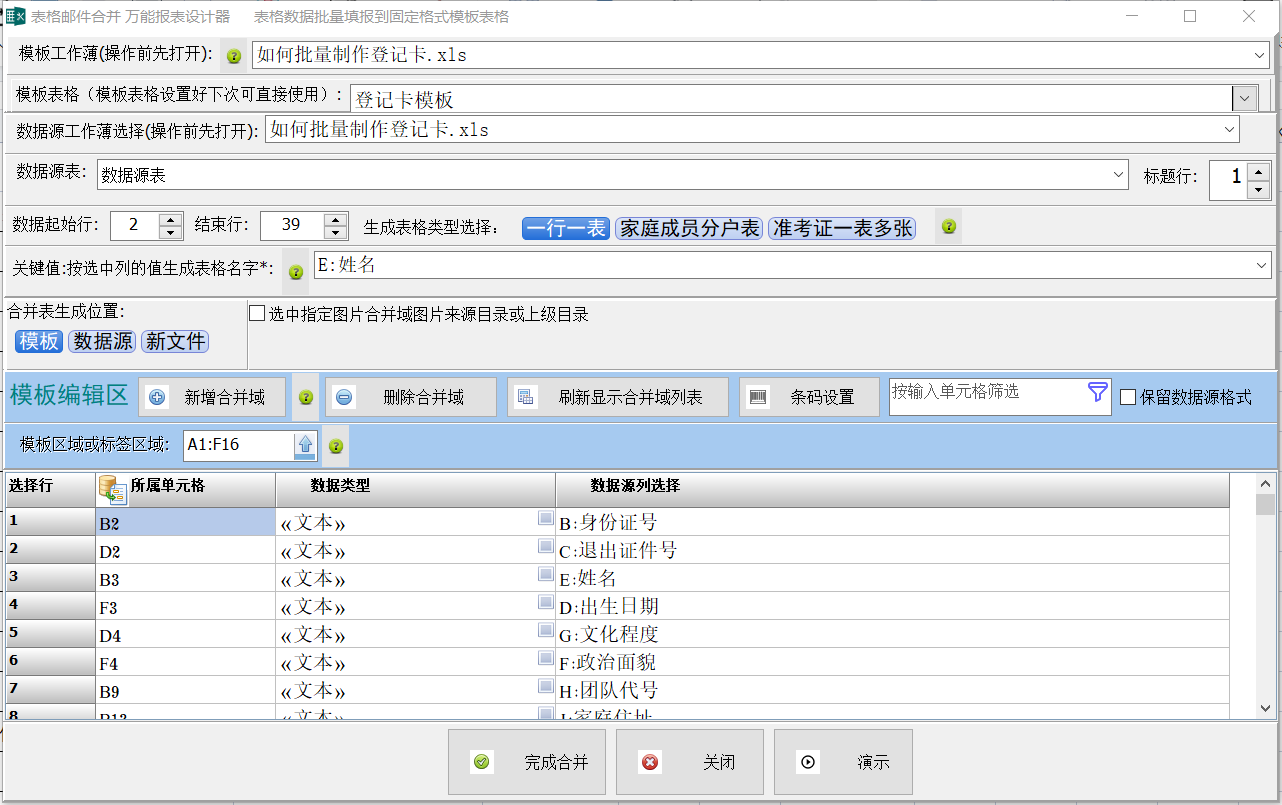Viewport: 1282px width, 805px height.
Task: Click 完成合并 button
Action: pos(527,762)
